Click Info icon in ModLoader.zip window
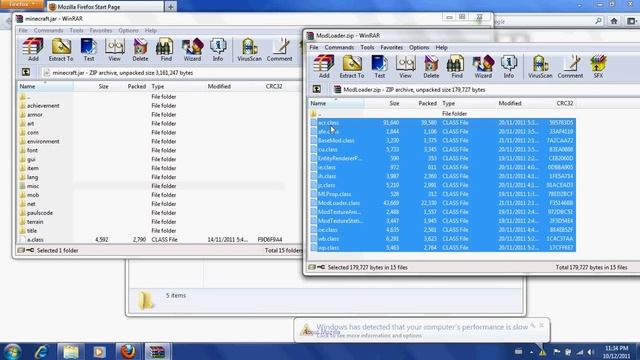640x360 pixels. click(509, 67)
